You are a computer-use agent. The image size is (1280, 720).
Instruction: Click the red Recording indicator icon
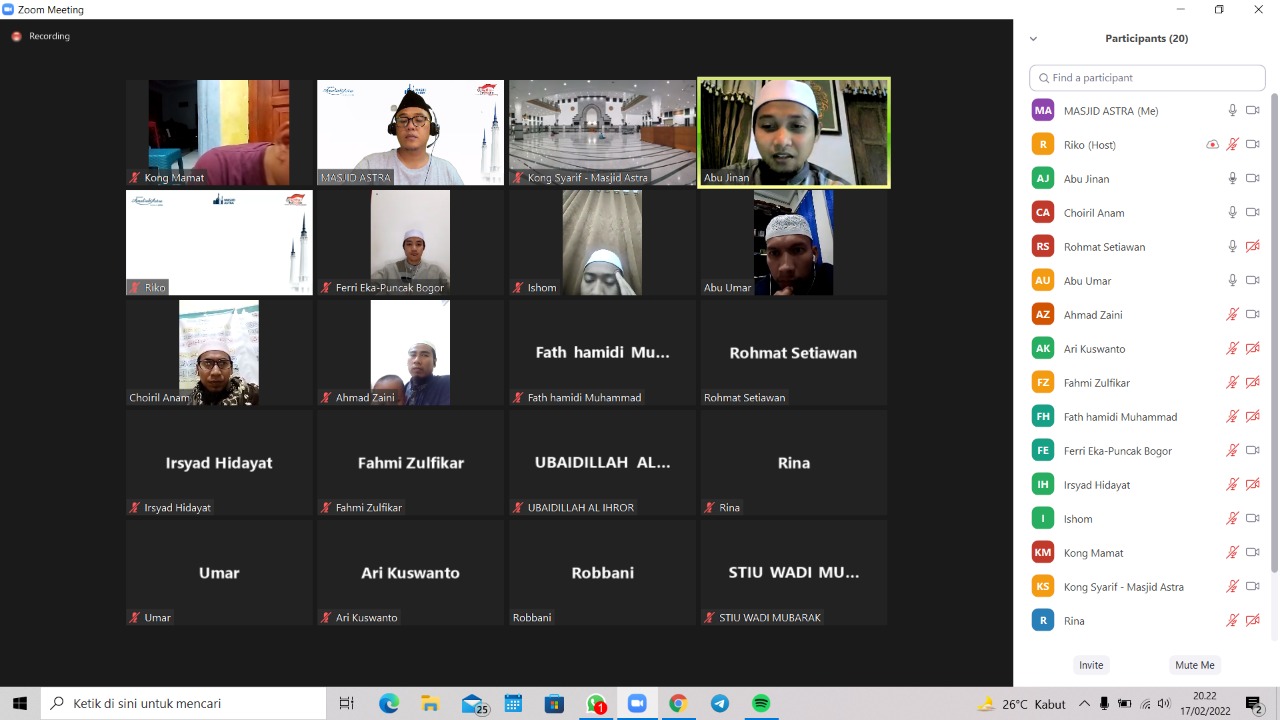point(17,36)
